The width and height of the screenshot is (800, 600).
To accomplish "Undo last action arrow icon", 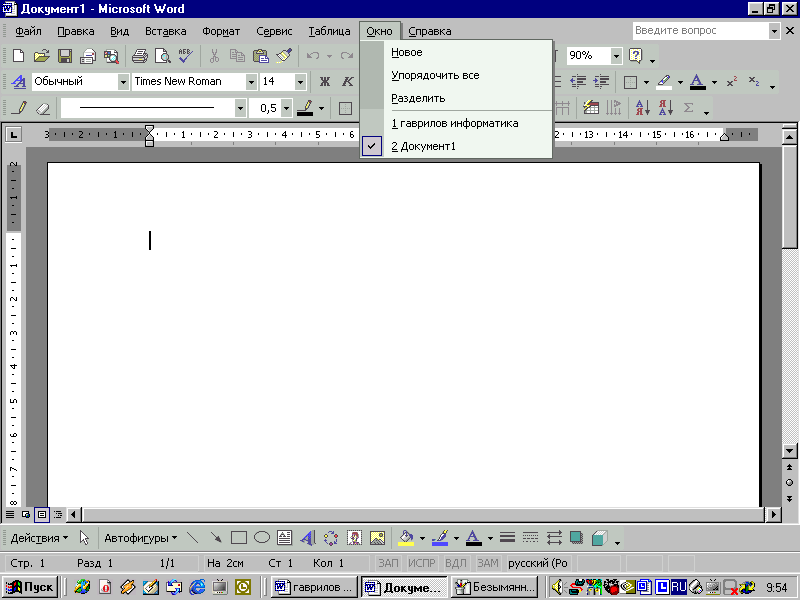I will click(313, 55).
